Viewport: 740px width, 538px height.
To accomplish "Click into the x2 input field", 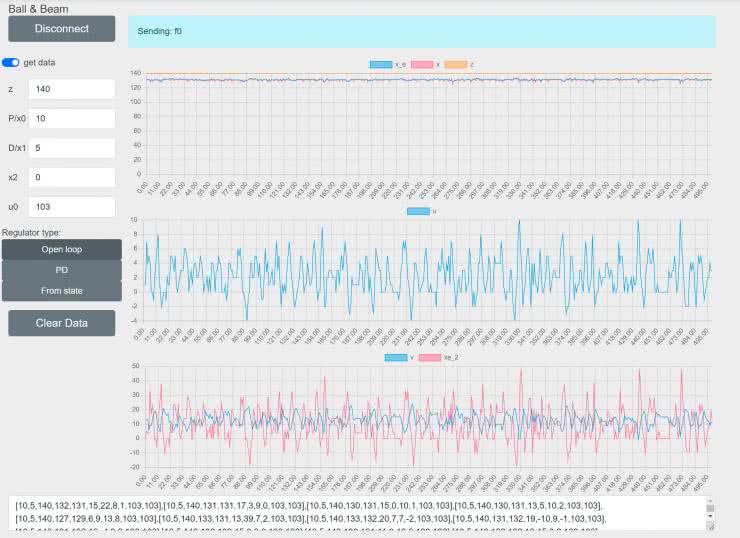I will click(72, 176).
